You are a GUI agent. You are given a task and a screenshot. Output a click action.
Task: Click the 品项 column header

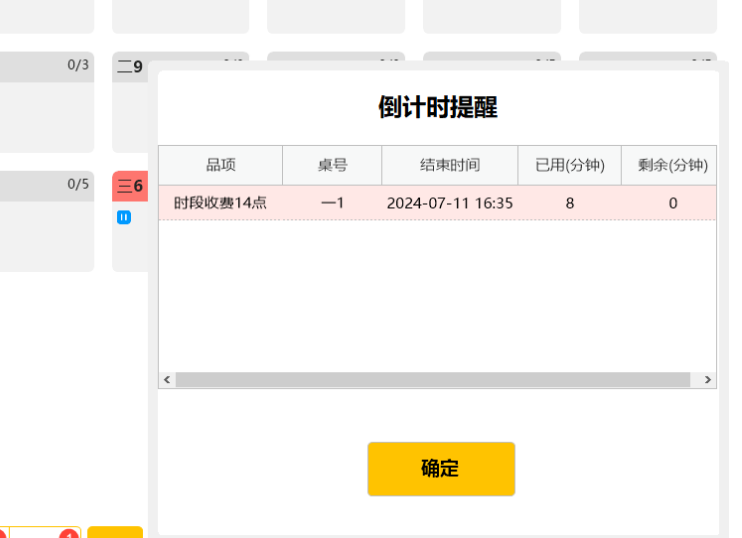(x=220, y=165)
